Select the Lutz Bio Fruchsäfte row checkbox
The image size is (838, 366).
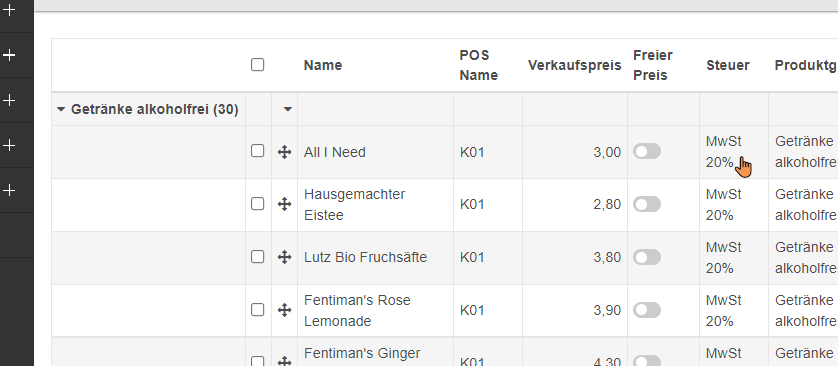pyautogui.click(x=258, y=257)
